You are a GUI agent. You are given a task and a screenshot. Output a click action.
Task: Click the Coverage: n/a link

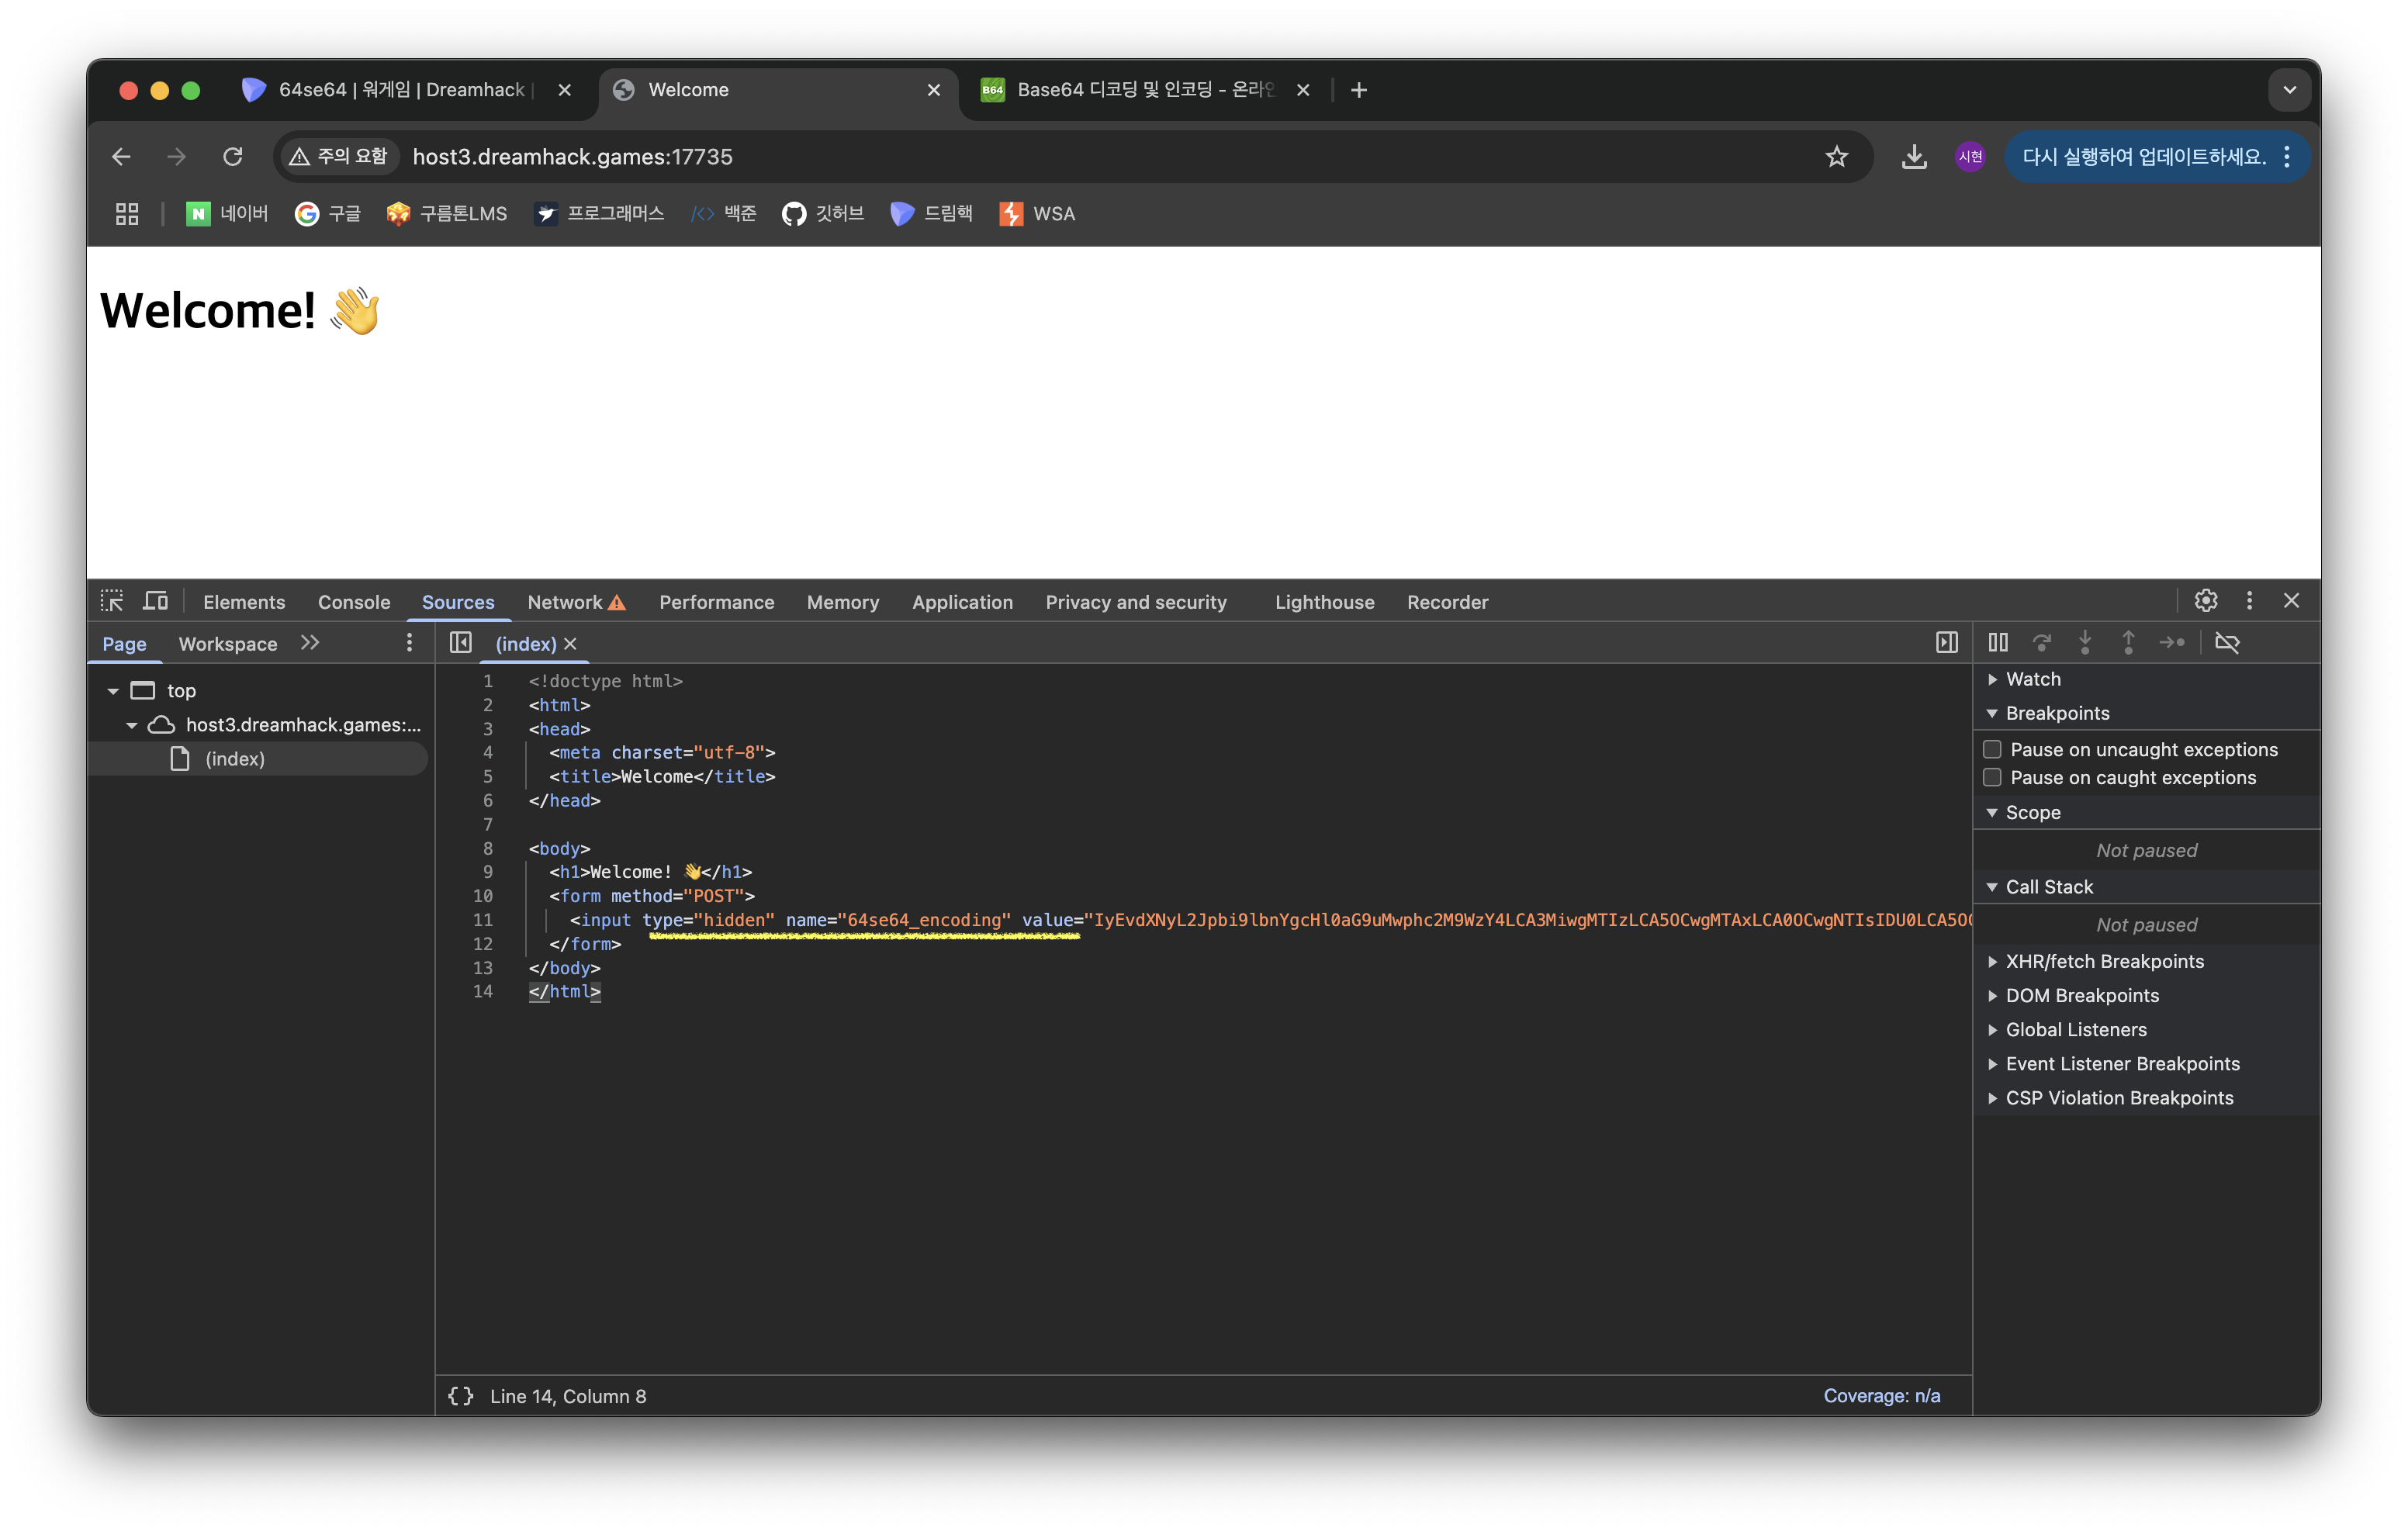(1881, 1396)
